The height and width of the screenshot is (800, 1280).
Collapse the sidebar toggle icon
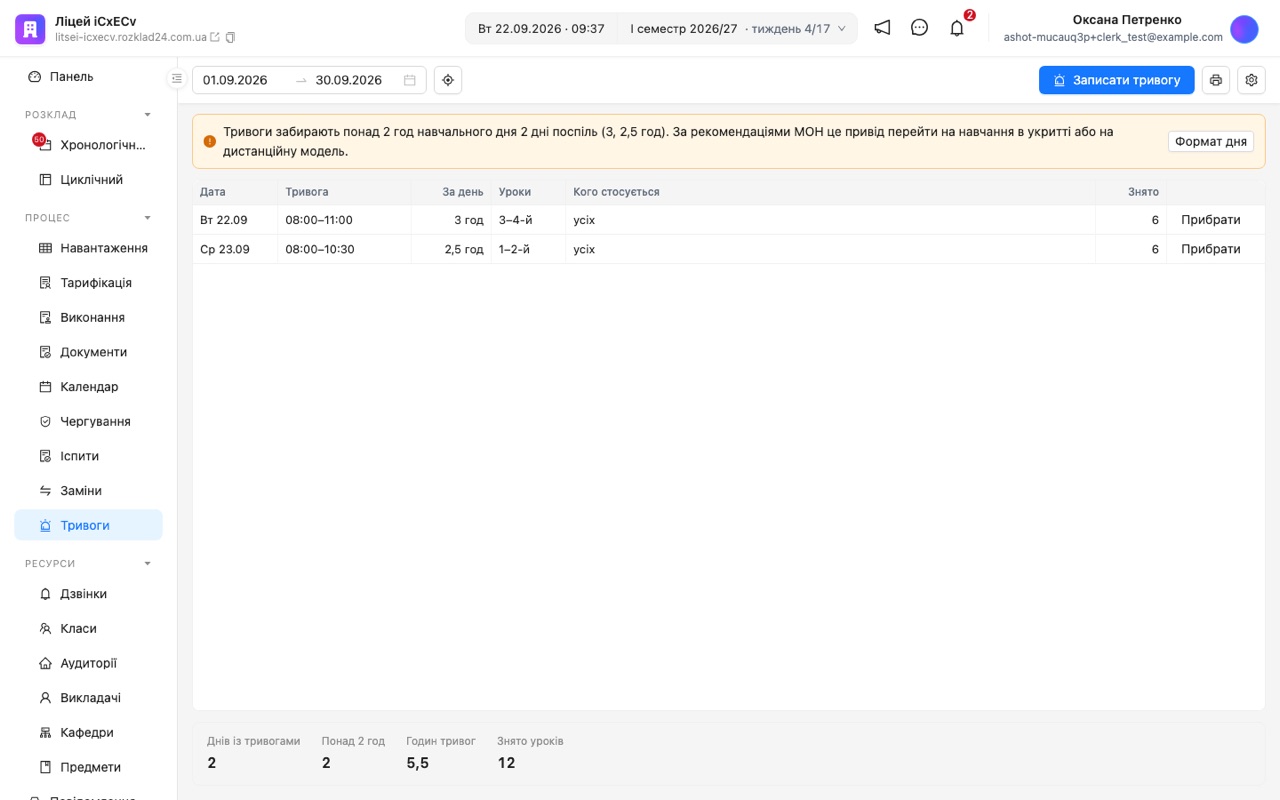[177, 78]
